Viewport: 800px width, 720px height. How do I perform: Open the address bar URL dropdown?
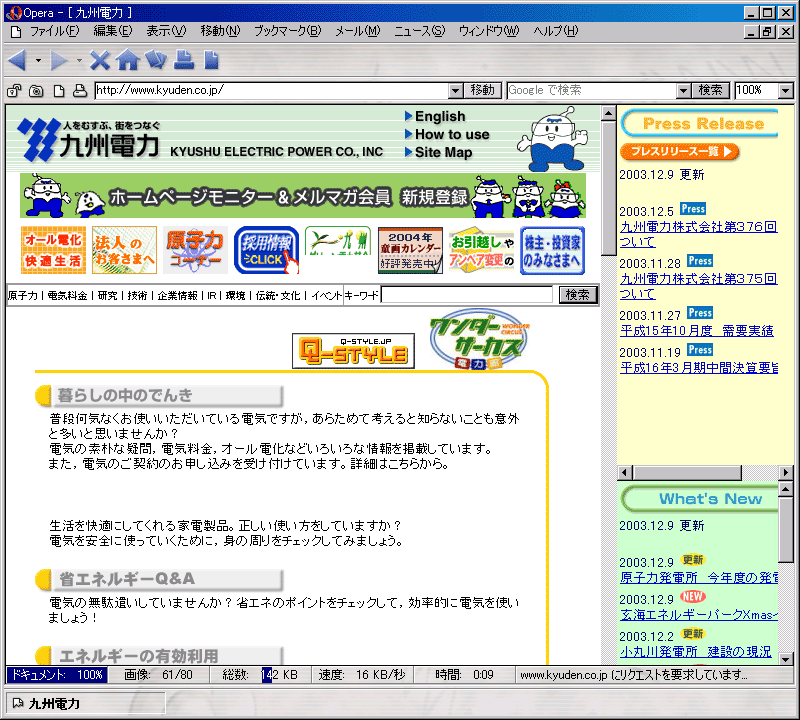tap(456, 91)
